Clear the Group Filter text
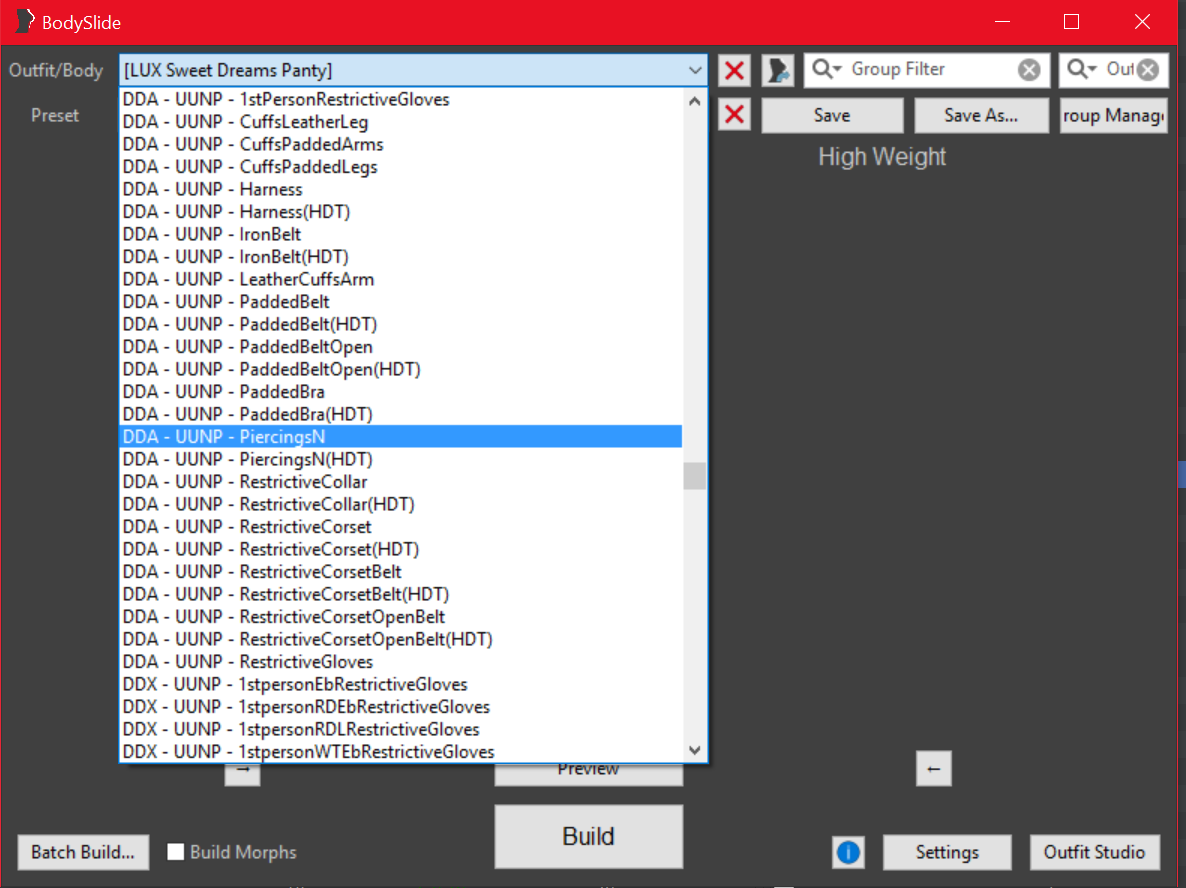This screenshot has width=1186, height=888. click(x=1029, y=70)
